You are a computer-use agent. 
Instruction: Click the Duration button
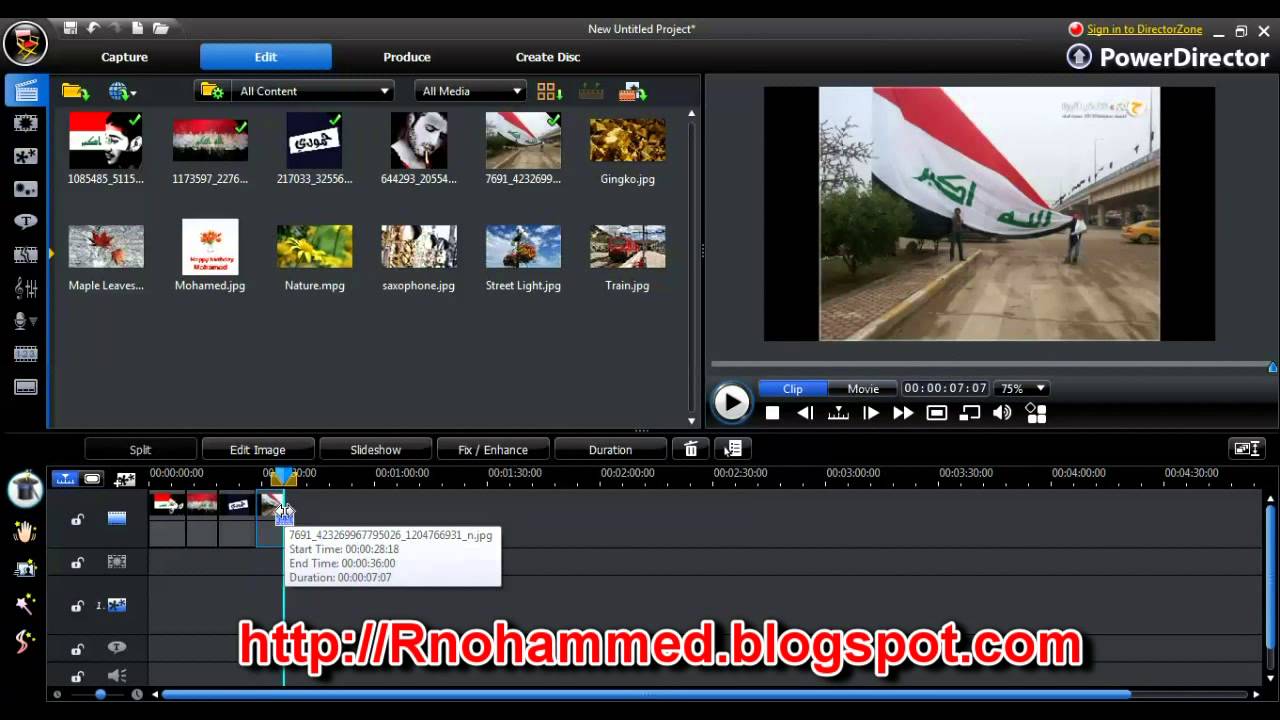click(x=610, y=450)
